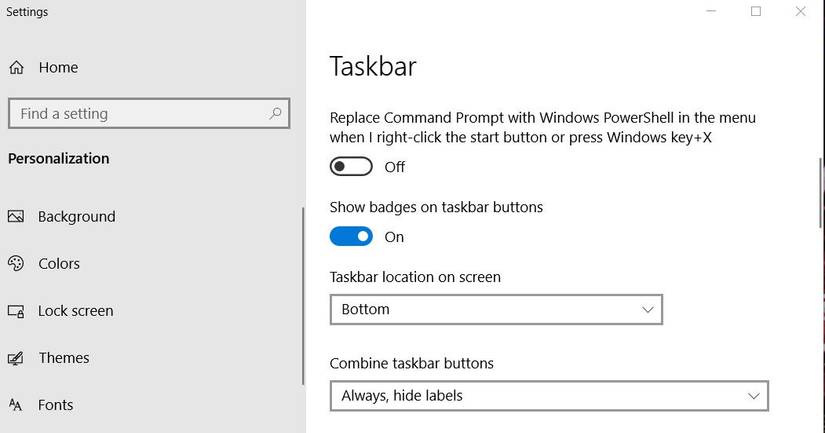The width and height of the screenshot is (825, 433).
Task: Click the chevron next to Bottom
Action: [x=648, y=309]
